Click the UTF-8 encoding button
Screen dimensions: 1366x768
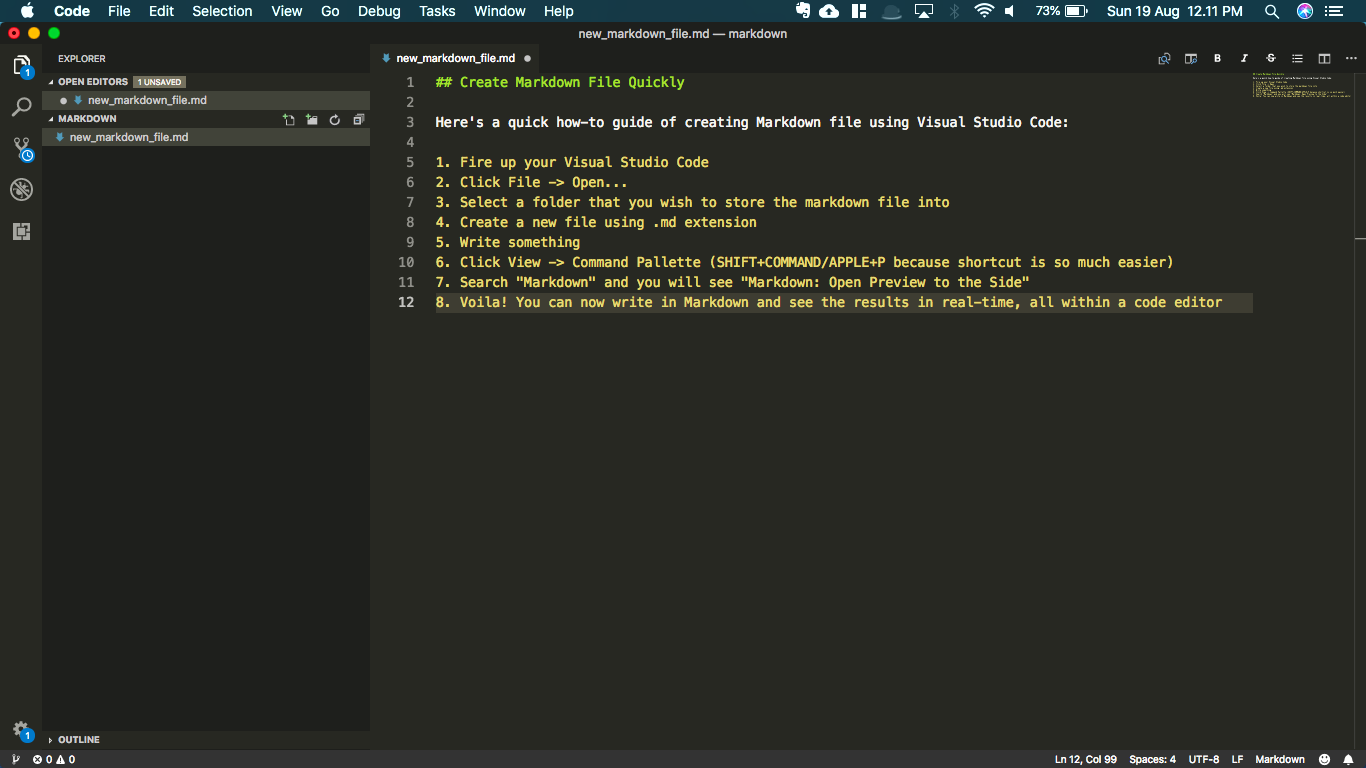1203,759
